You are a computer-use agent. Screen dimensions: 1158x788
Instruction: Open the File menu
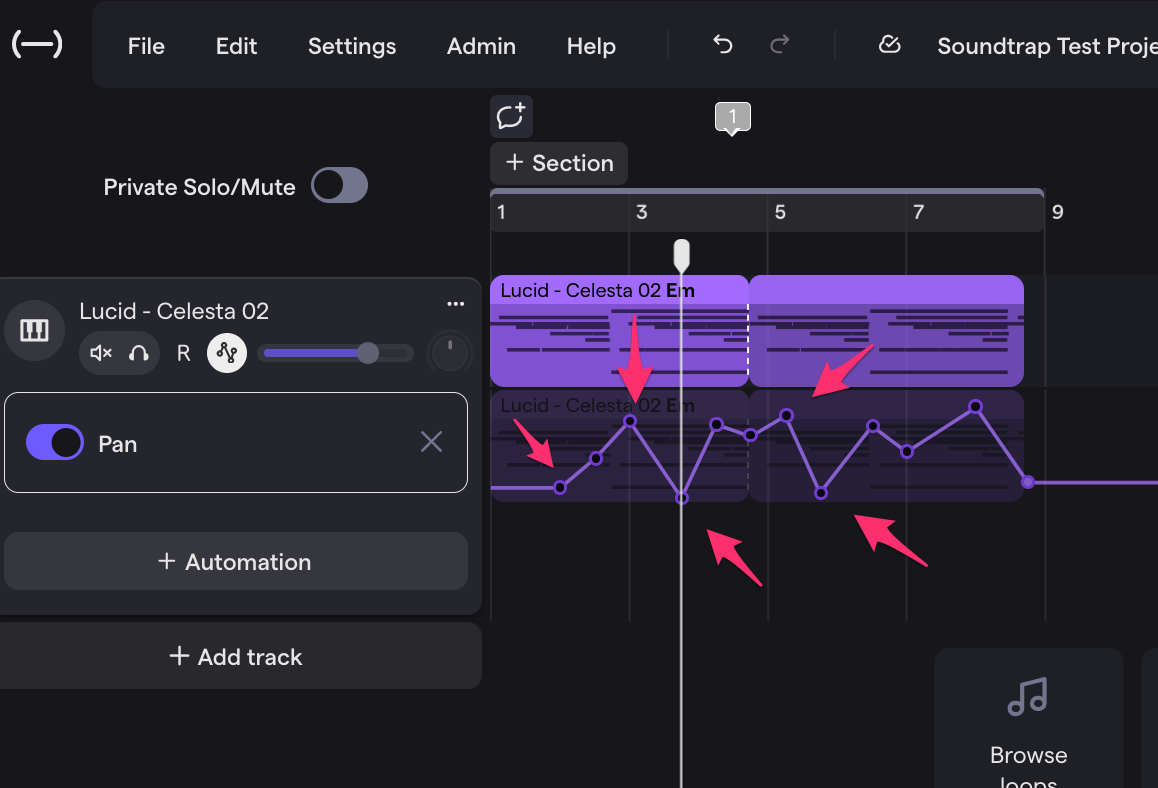point(146,46)
